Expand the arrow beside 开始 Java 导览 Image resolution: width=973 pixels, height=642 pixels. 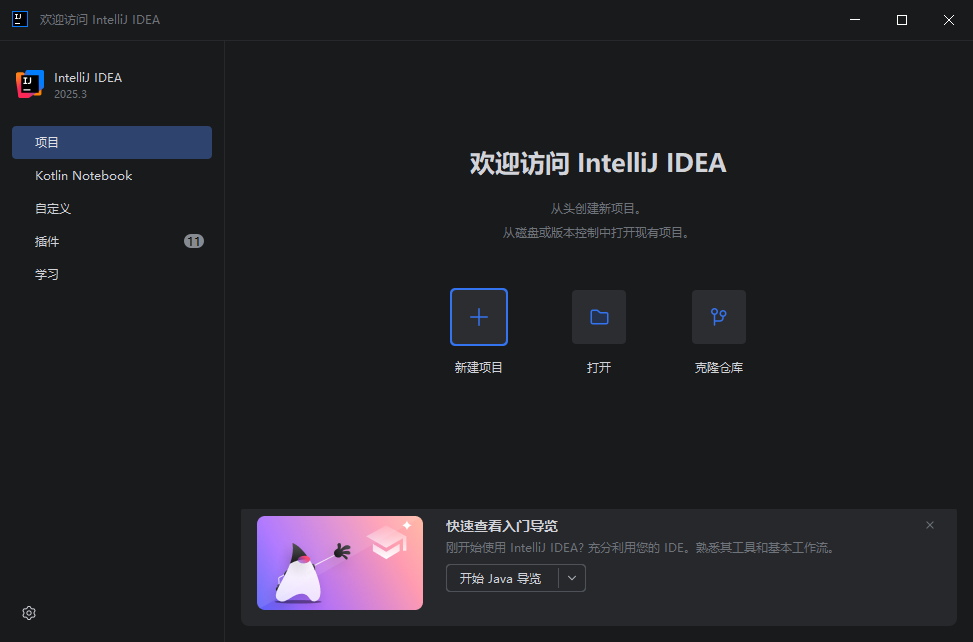(x=572, y=578)
